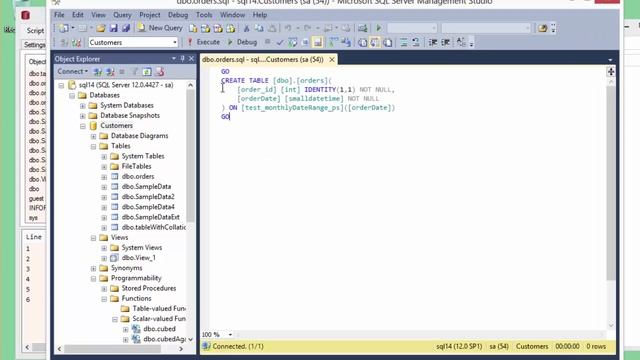Open the Debug menu
This screenshot has width=640, height=360.
pos(178,15)
